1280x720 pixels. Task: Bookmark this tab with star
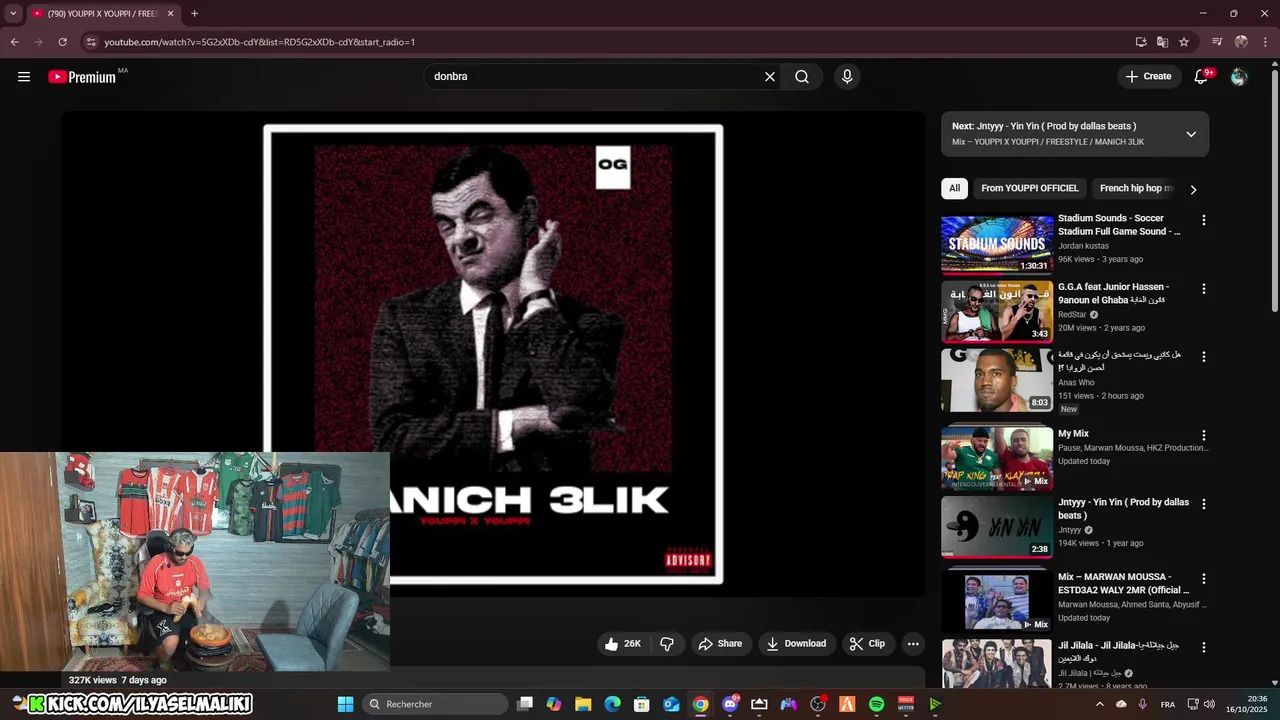1184,42
